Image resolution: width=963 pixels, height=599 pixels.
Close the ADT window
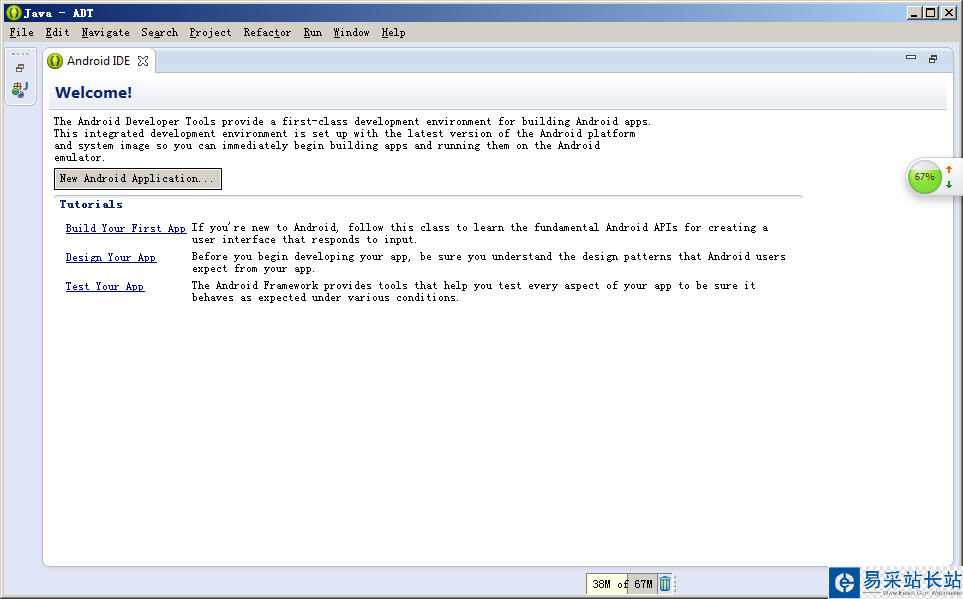949,12
